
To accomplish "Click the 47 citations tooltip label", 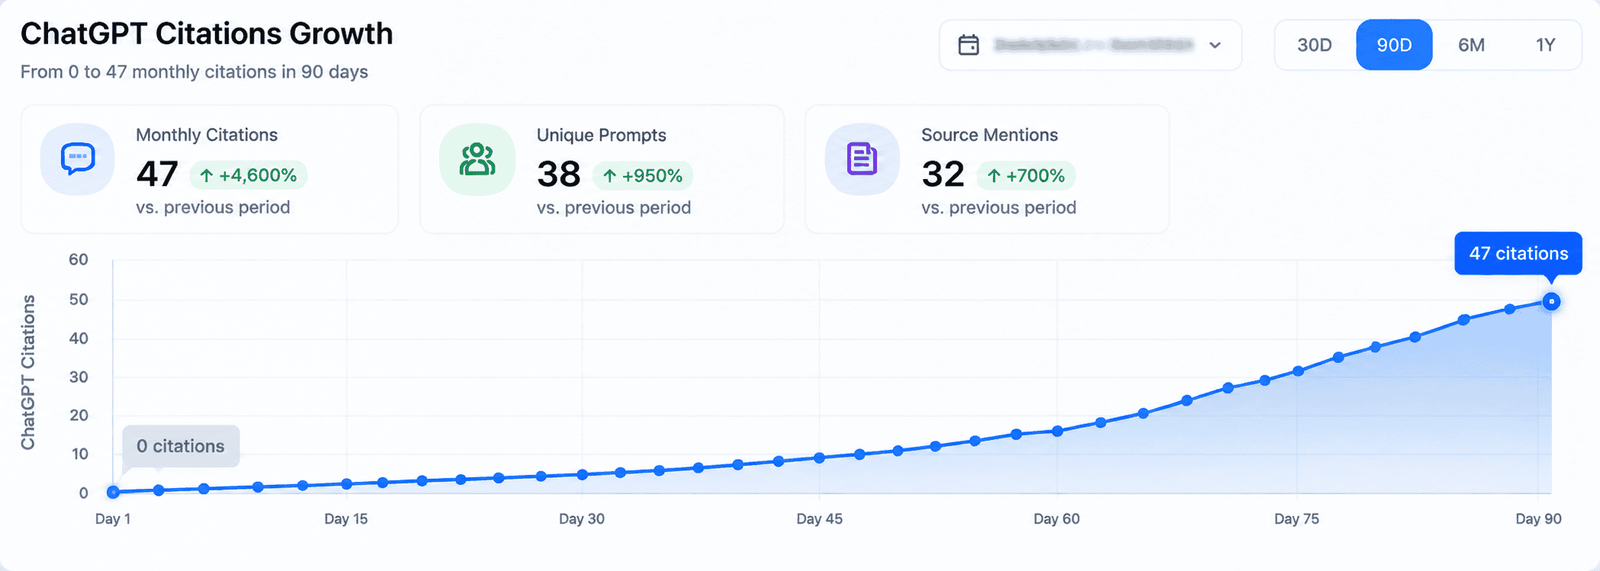I will (1518, 253).
